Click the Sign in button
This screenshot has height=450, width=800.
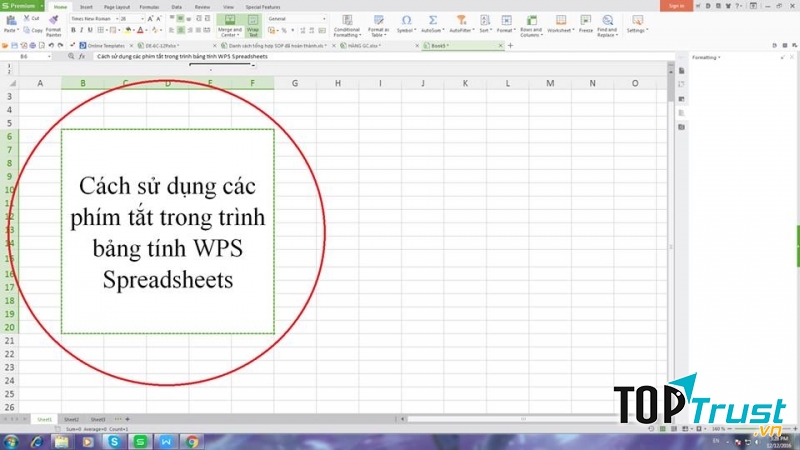click(x=676, y=6)
